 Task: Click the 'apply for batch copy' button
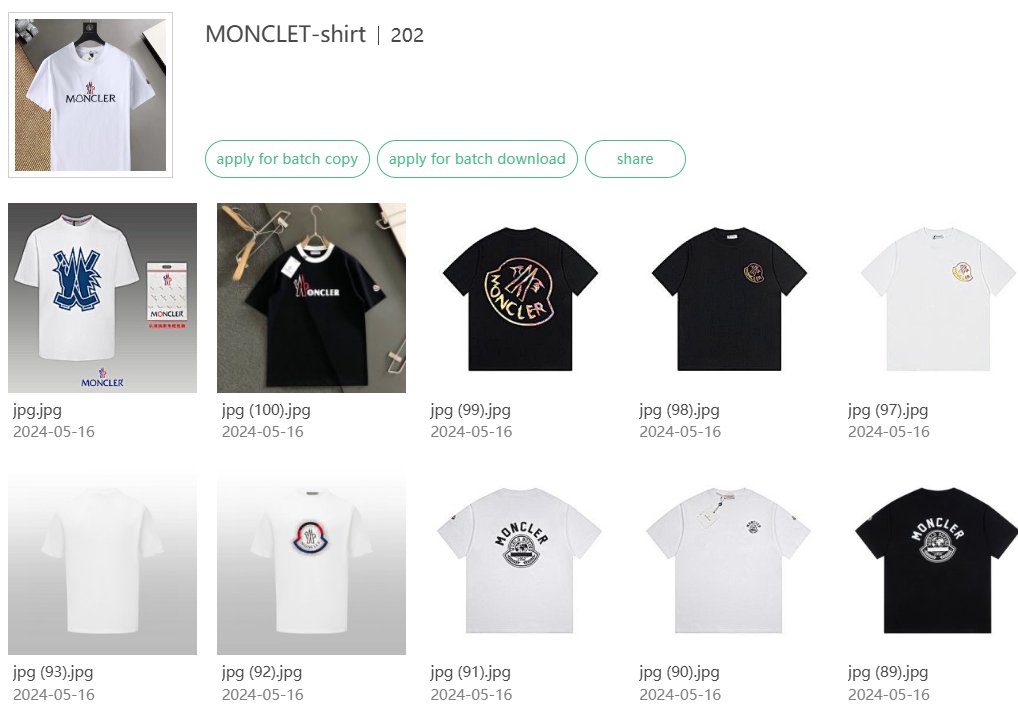click(x=287, y=159)
